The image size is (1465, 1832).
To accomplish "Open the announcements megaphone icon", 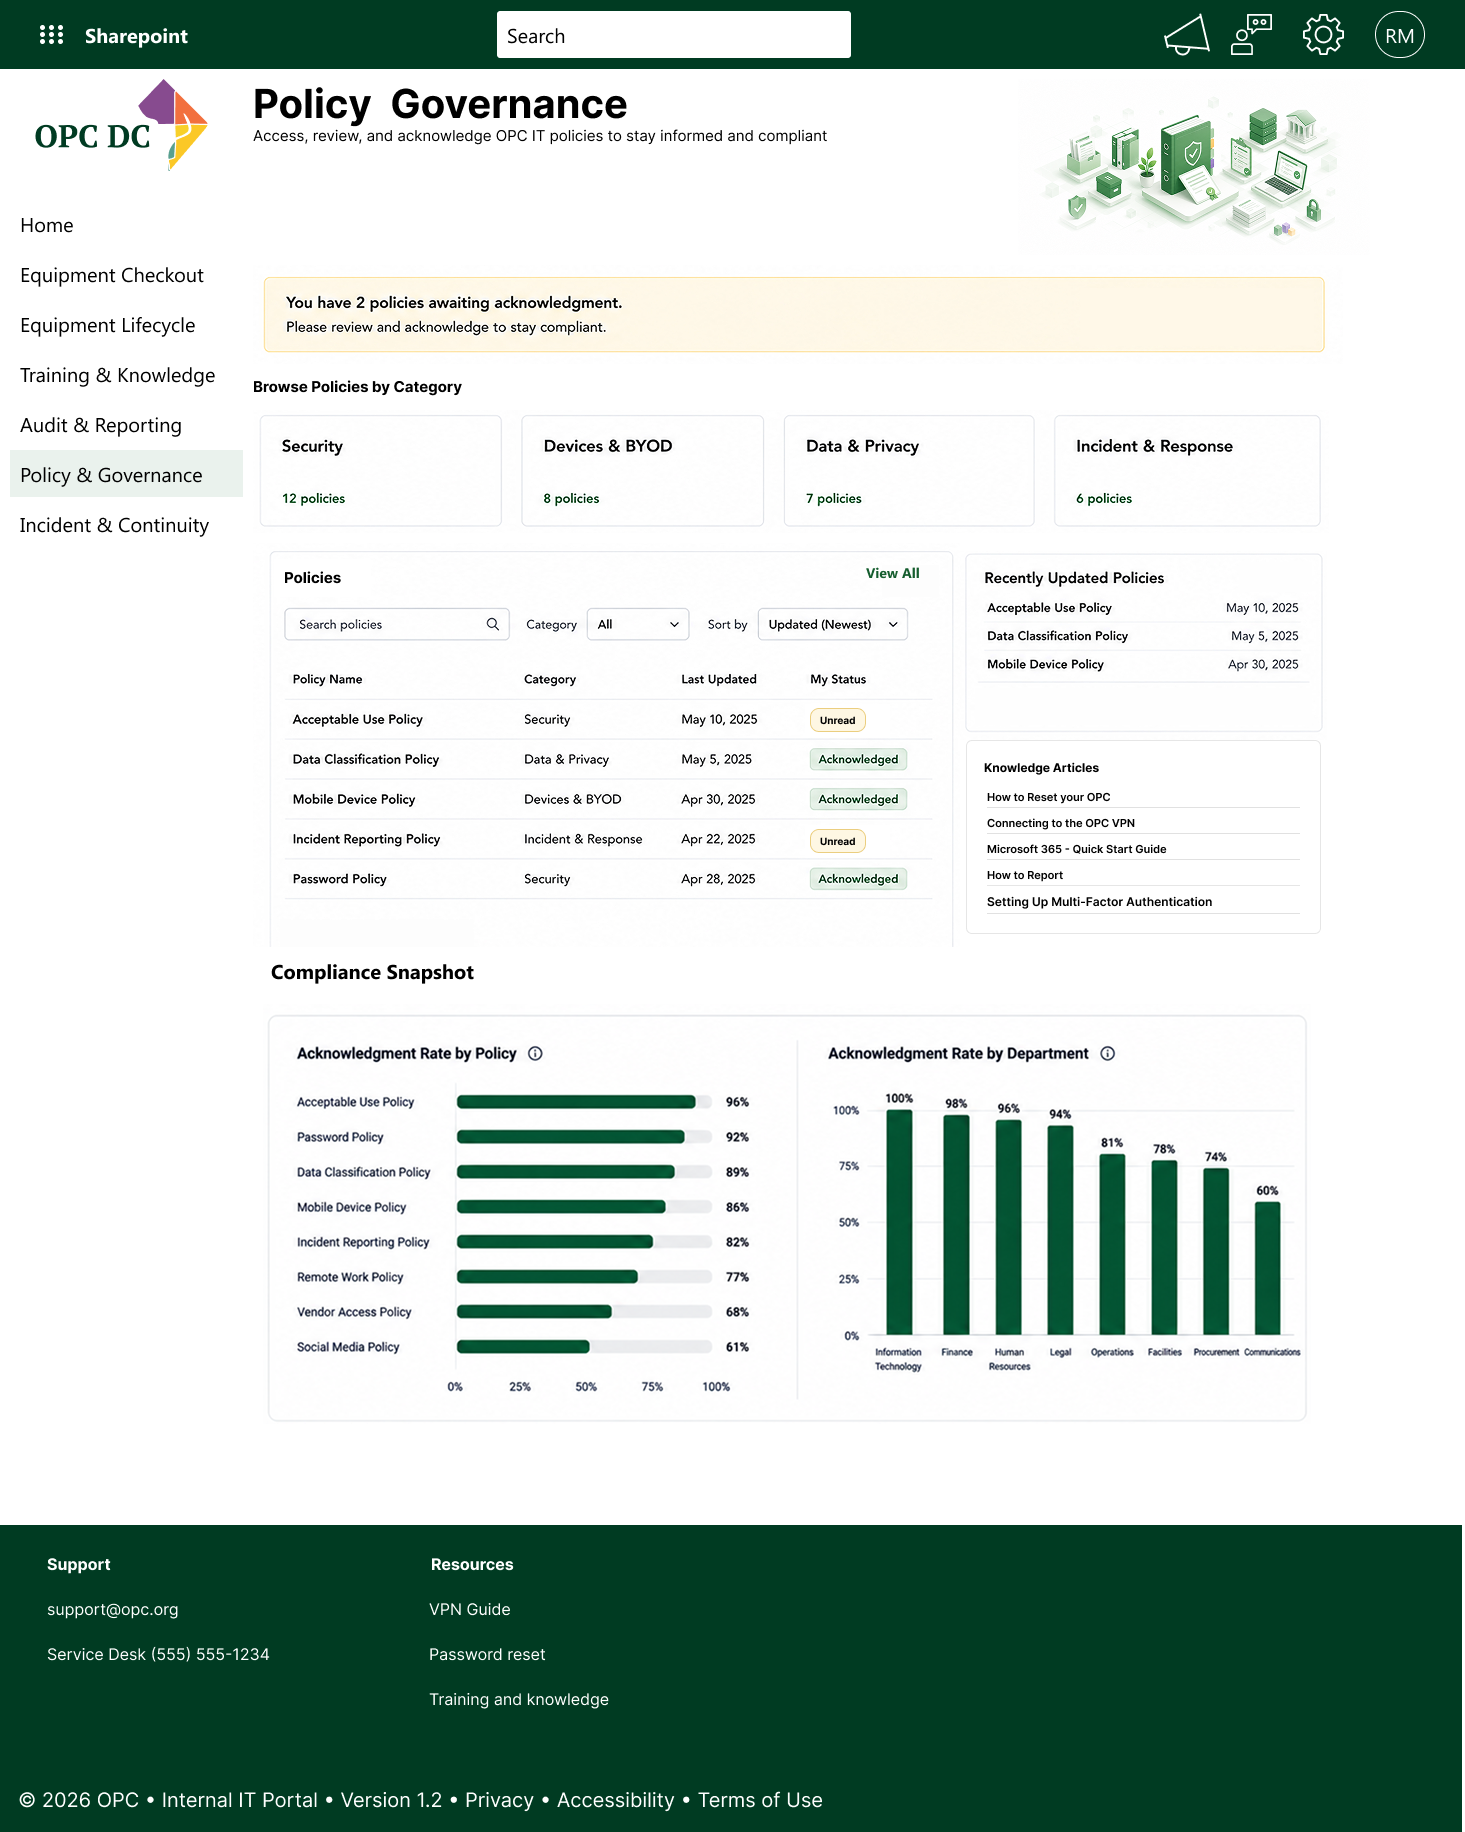I will 1187,35.
